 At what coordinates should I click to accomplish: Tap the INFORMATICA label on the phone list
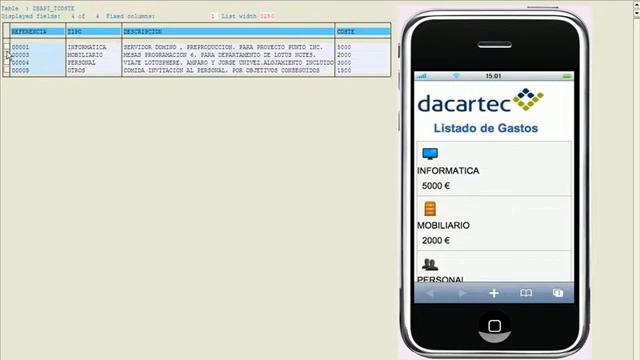[448, 171]
